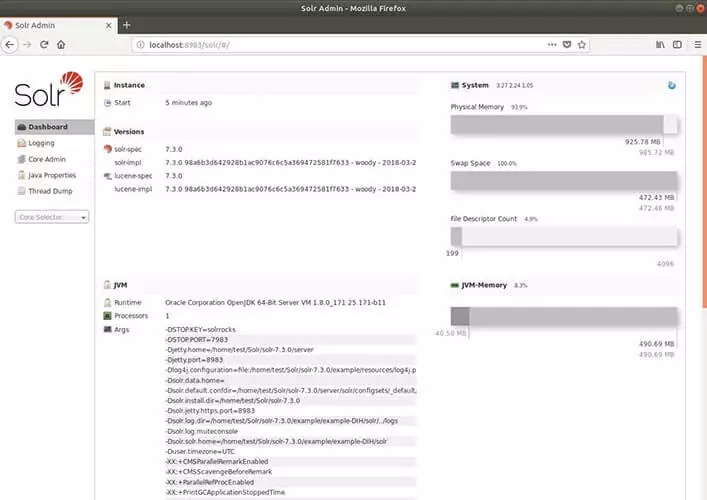Viewport: 707px width, 500px height.
Task: Click the 490.69 MB JVM memory value
Action: click(x=656, y=344)
